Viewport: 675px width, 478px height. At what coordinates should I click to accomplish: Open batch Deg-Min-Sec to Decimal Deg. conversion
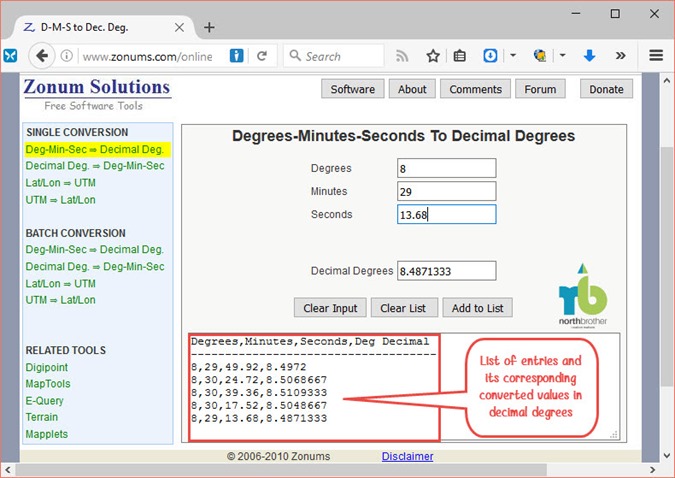coord(95,250)
